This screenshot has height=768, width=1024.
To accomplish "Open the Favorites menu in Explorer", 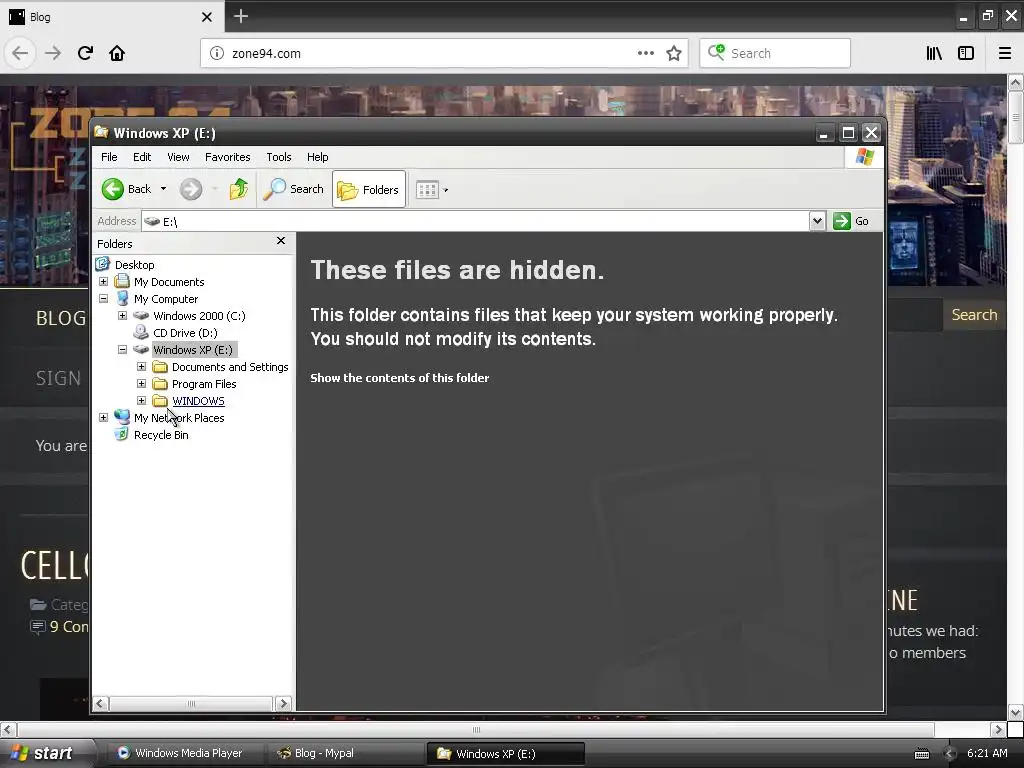I will point(227,157).
